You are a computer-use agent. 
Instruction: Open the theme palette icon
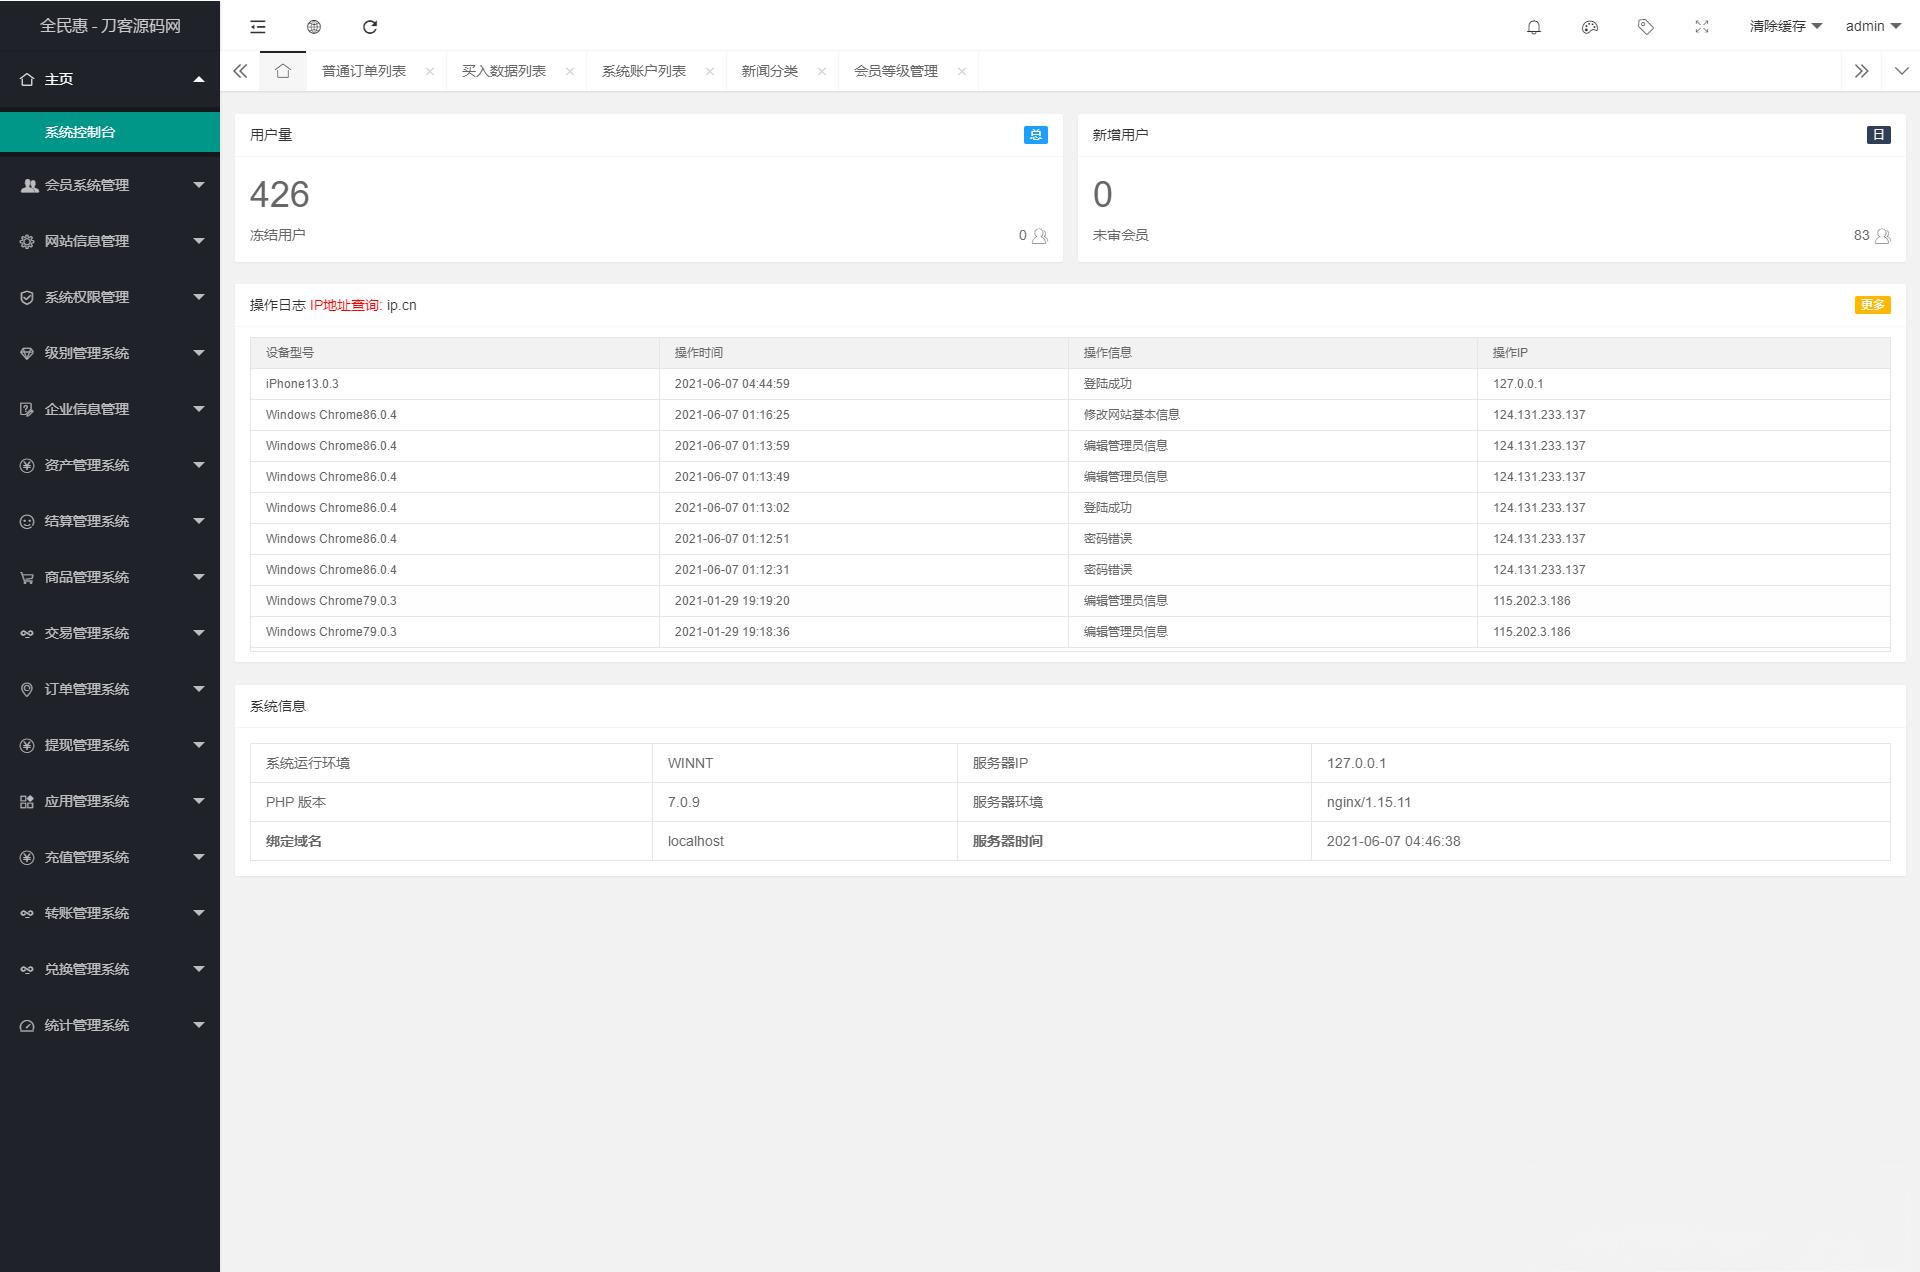pos(1590,27)
